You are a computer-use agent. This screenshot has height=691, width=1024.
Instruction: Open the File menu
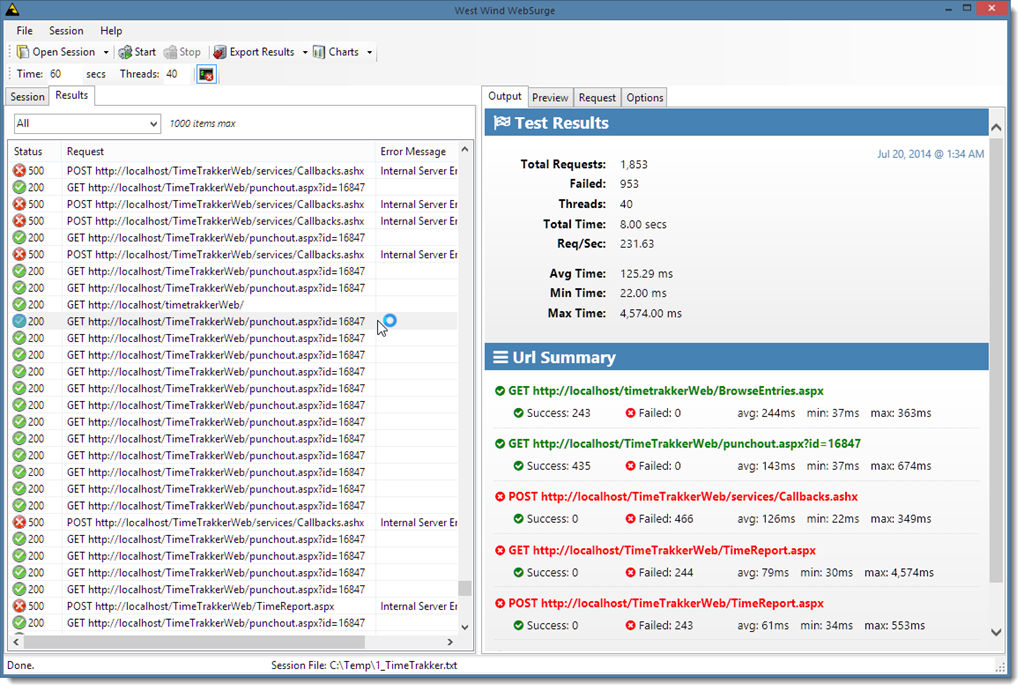24,31
